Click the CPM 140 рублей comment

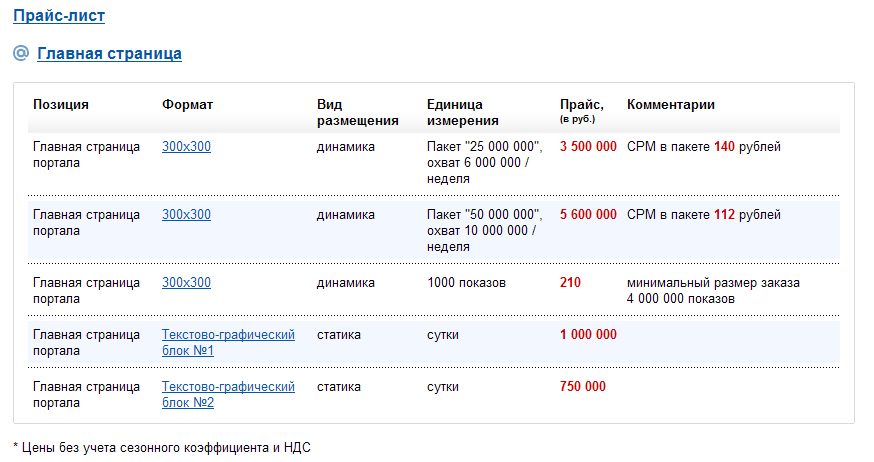pos(703,147)
